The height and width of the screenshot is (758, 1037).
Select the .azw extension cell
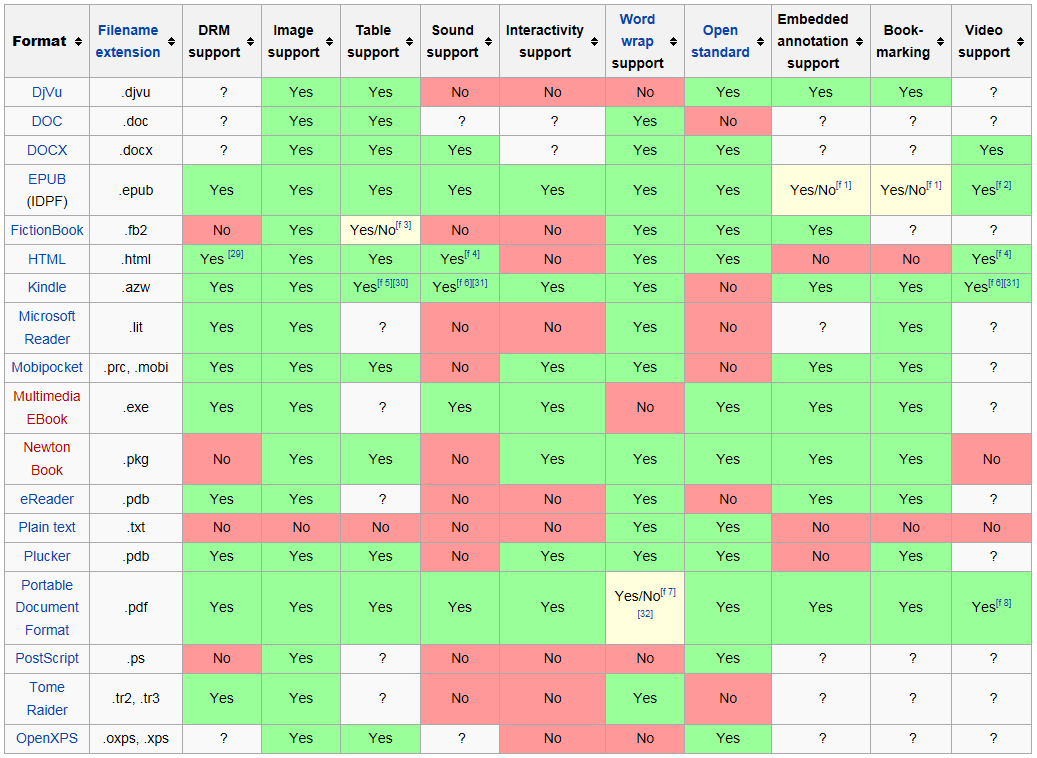click(x=136, y=287)
